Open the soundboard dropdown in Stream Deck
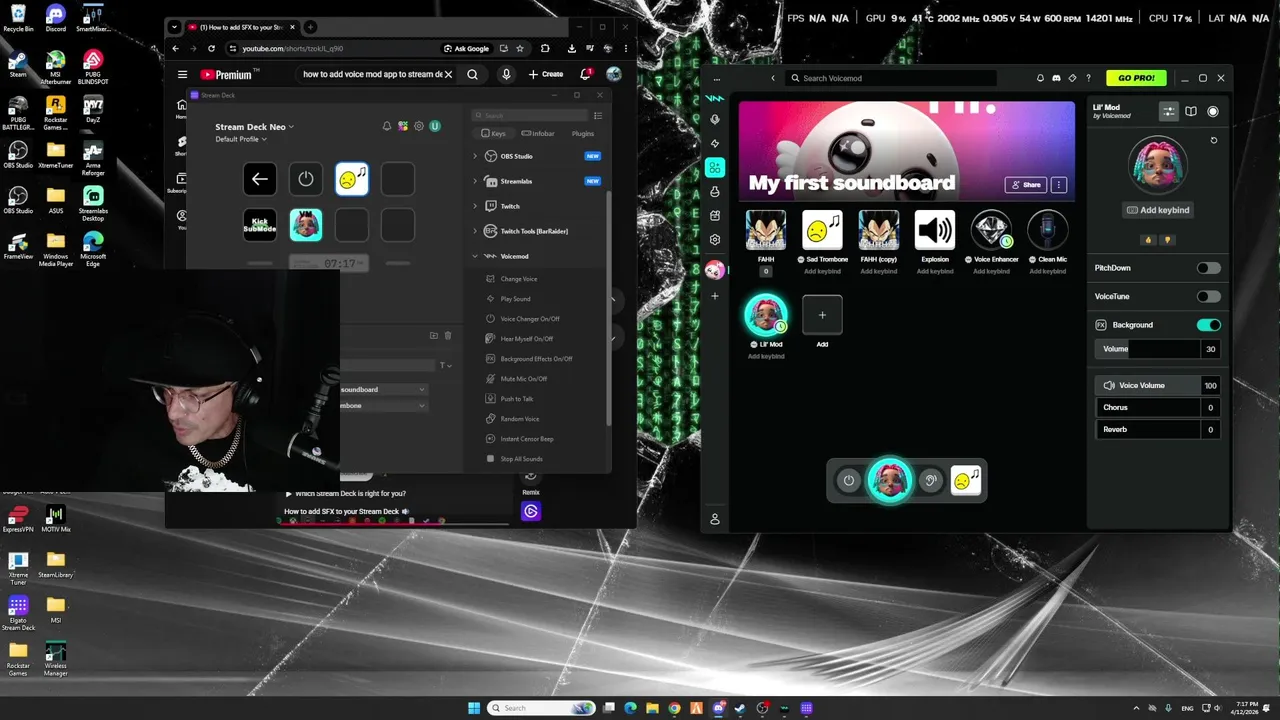 pos(383,389)
